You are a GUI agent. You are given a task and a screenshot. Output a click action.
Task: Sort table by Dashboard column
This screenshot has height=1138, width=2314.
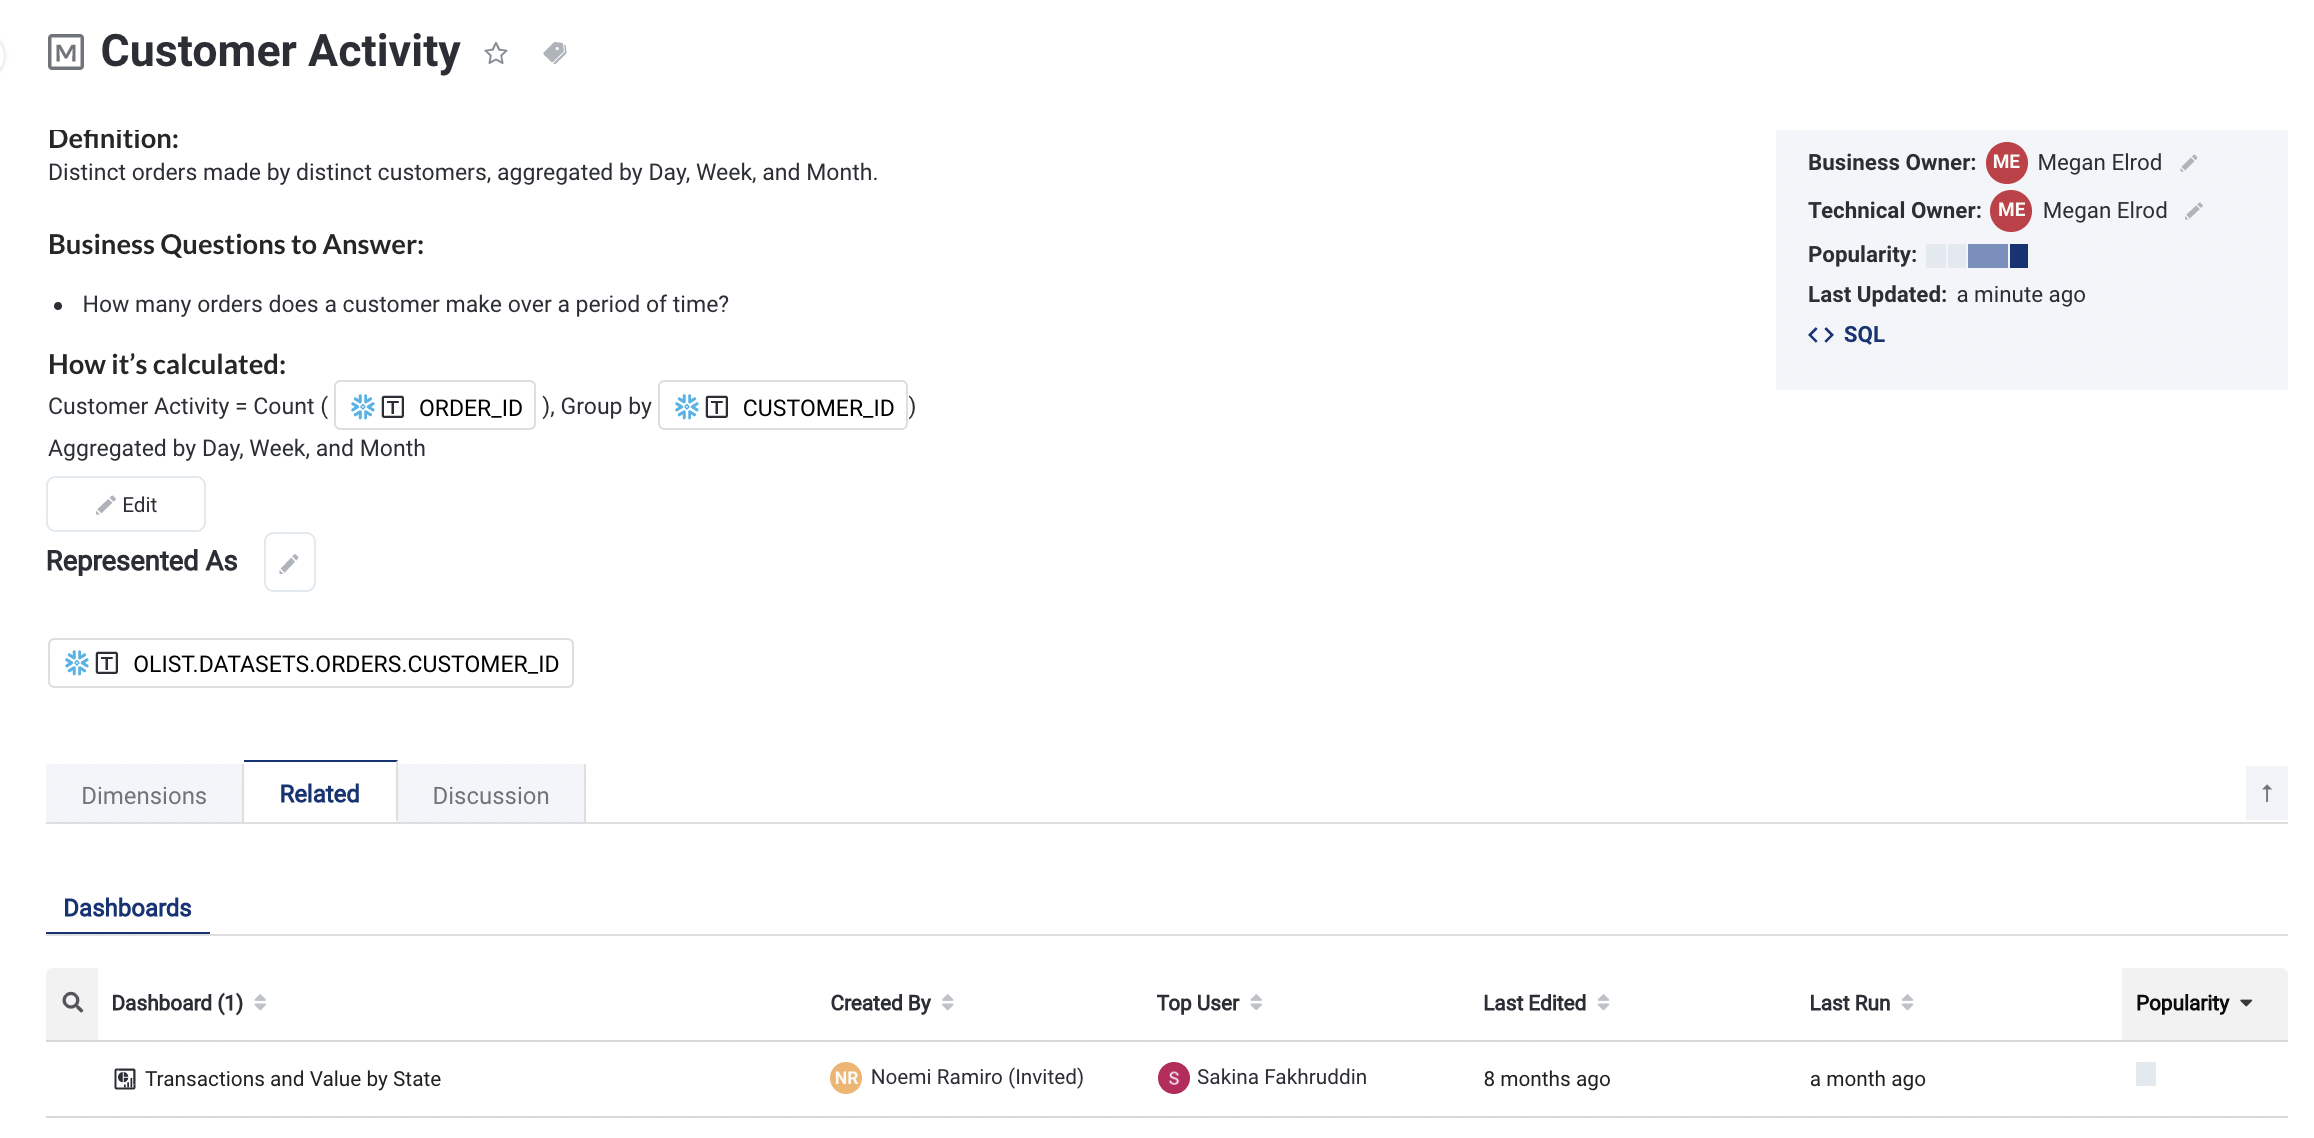tap(260, 1003)
